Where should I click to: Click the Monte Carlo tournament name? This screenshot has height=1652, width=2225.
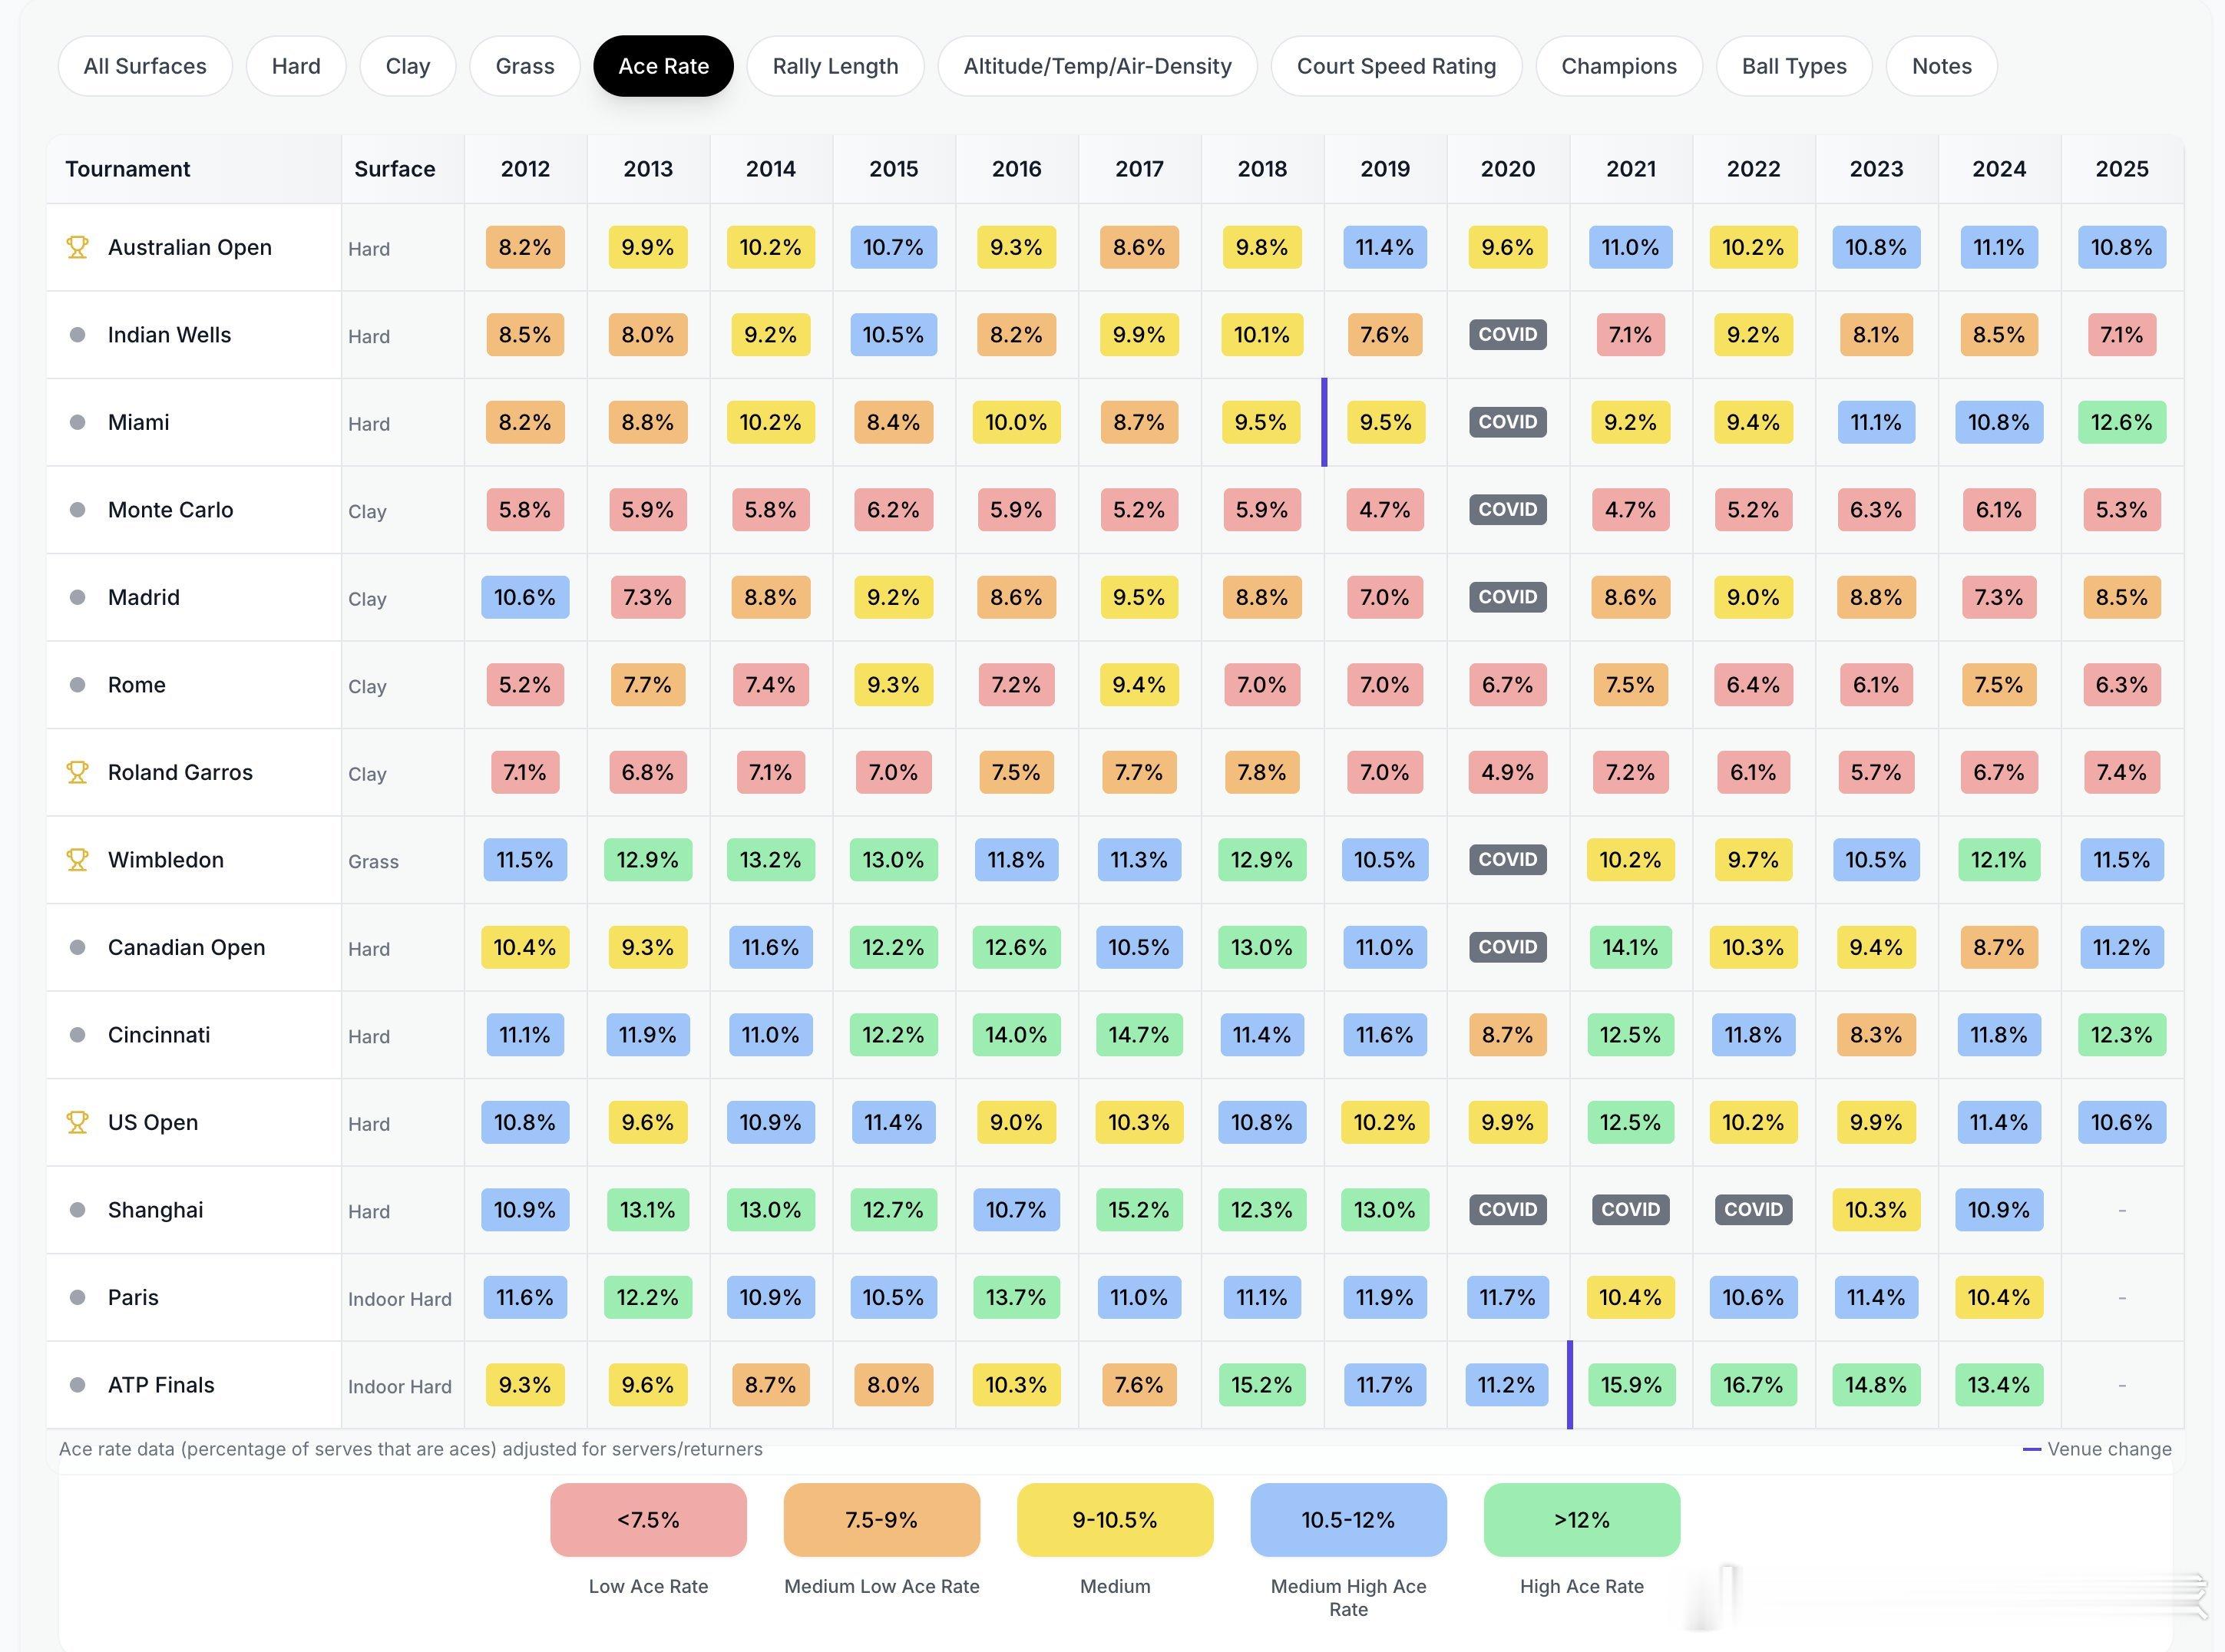click(171, 510)
